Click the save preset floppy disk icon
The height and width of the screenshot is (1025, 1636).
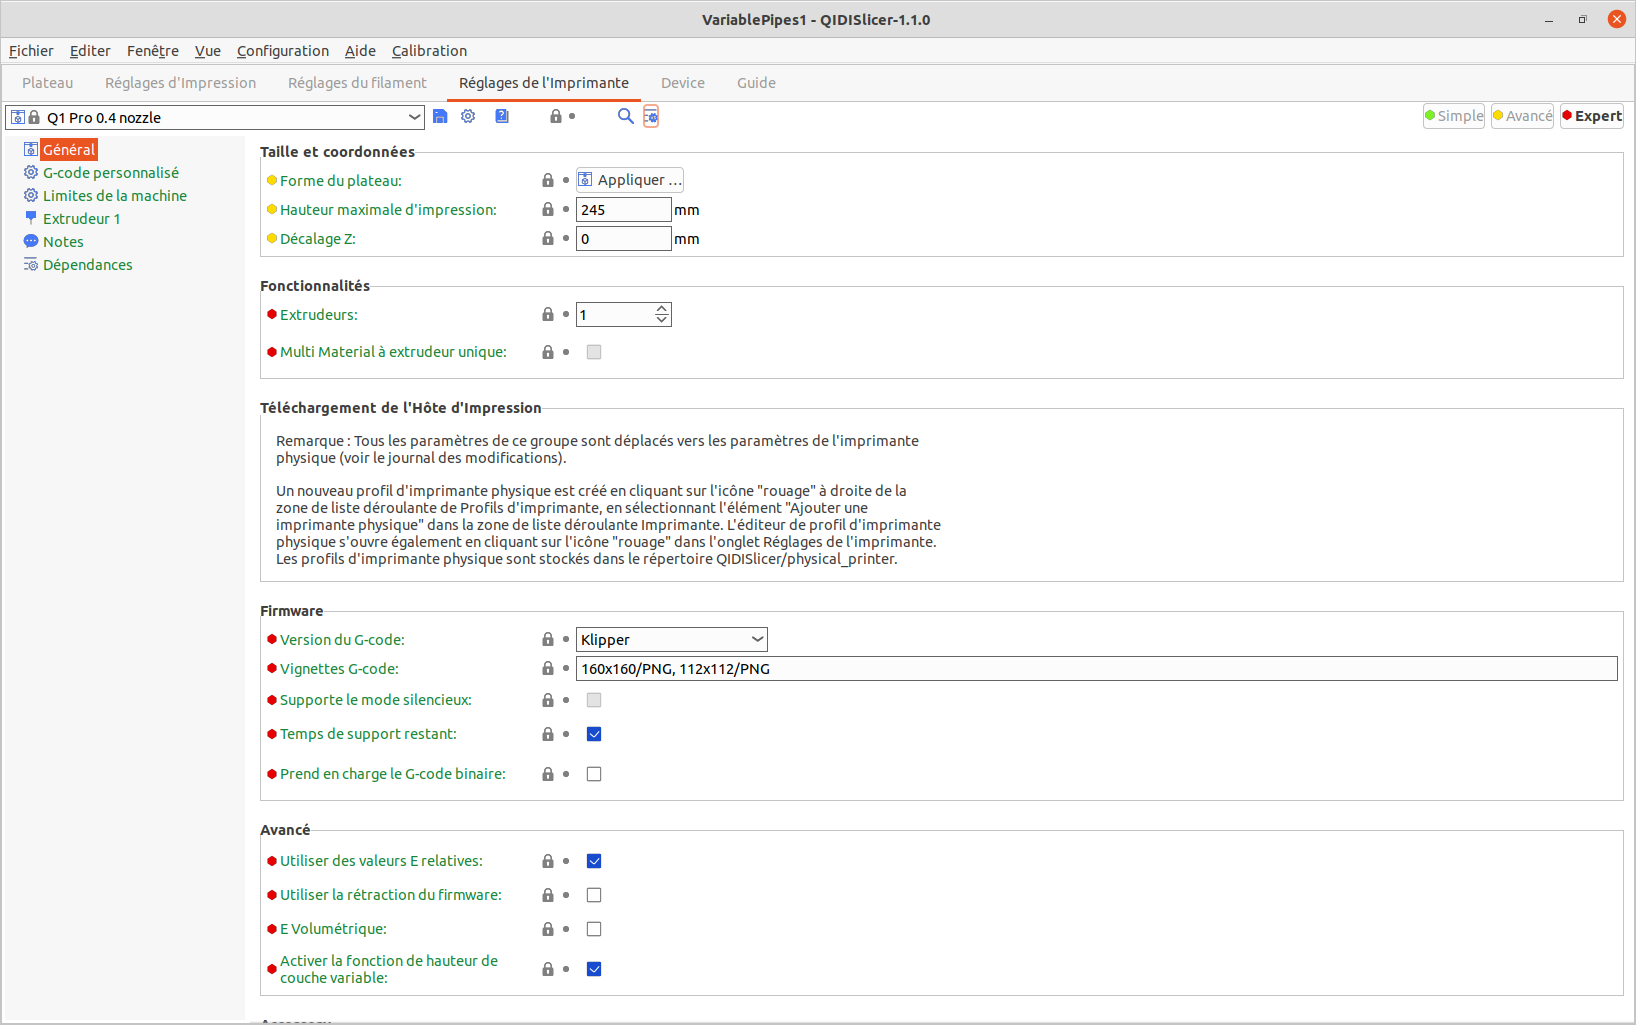440,117
